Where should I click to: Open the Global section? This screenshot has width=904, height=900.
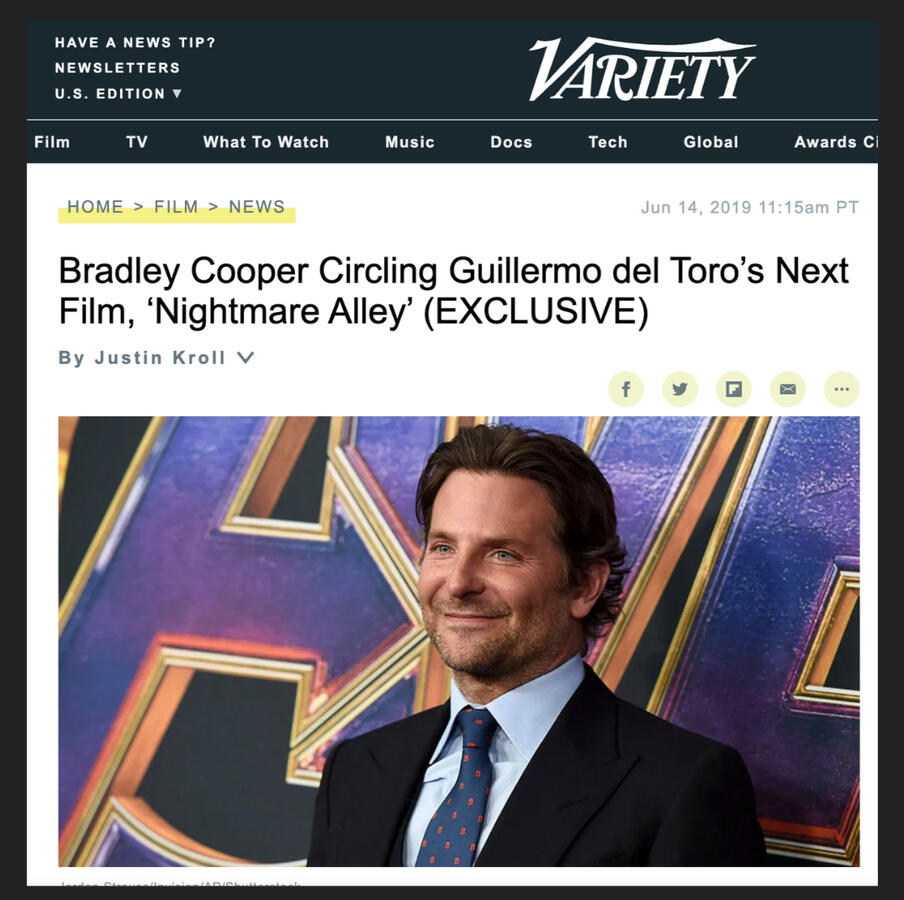point(711,142)
